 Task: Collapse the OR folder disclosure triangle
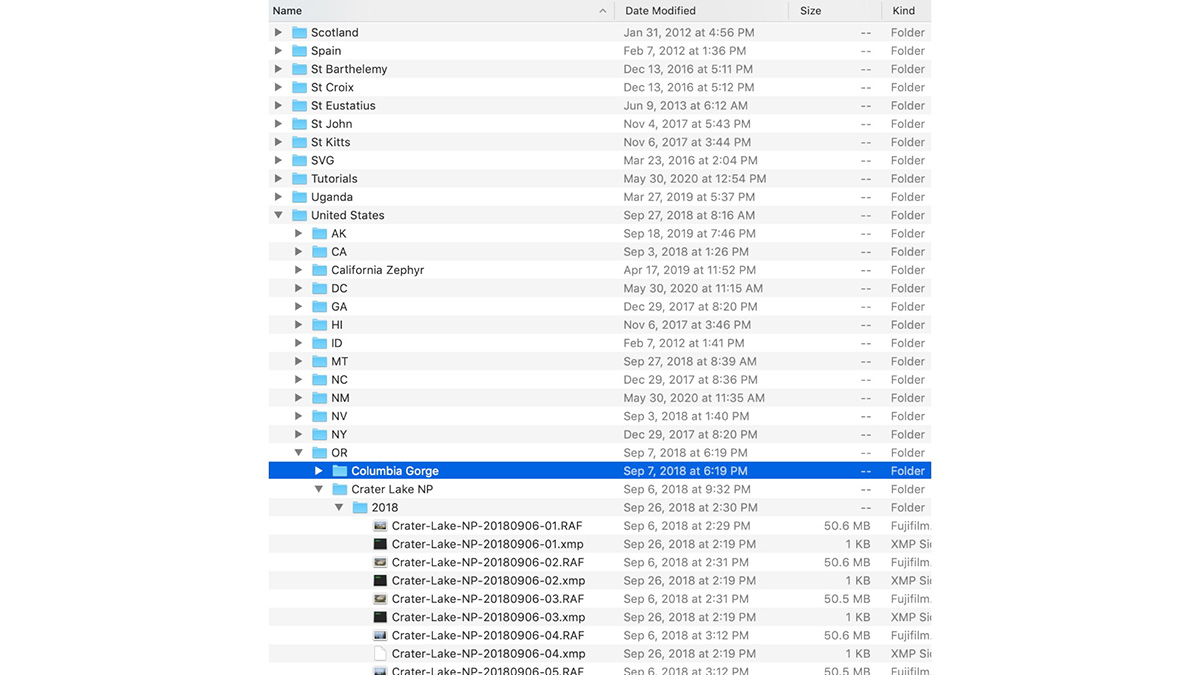[x=298, y=453]
